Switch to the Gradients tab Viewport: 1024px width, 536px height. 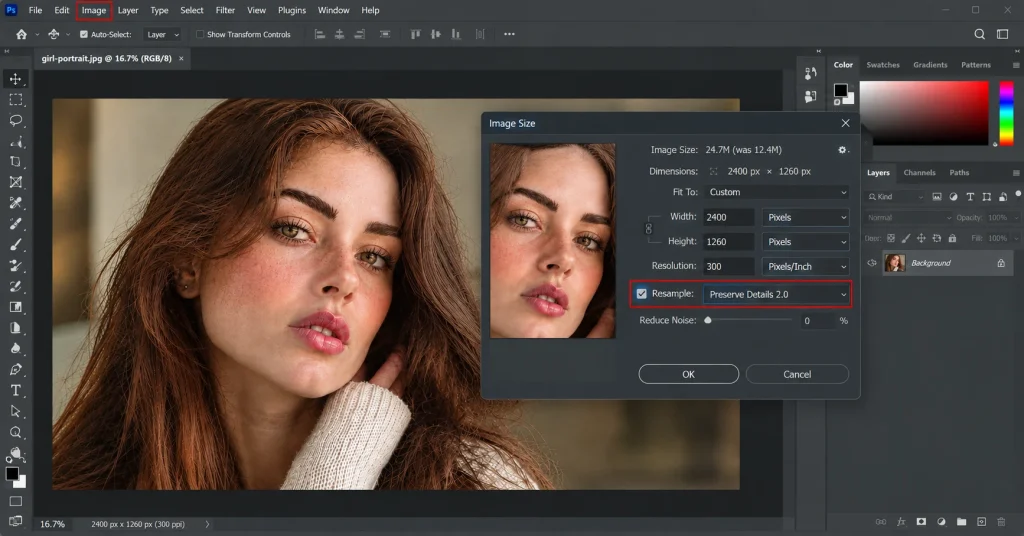930,65
